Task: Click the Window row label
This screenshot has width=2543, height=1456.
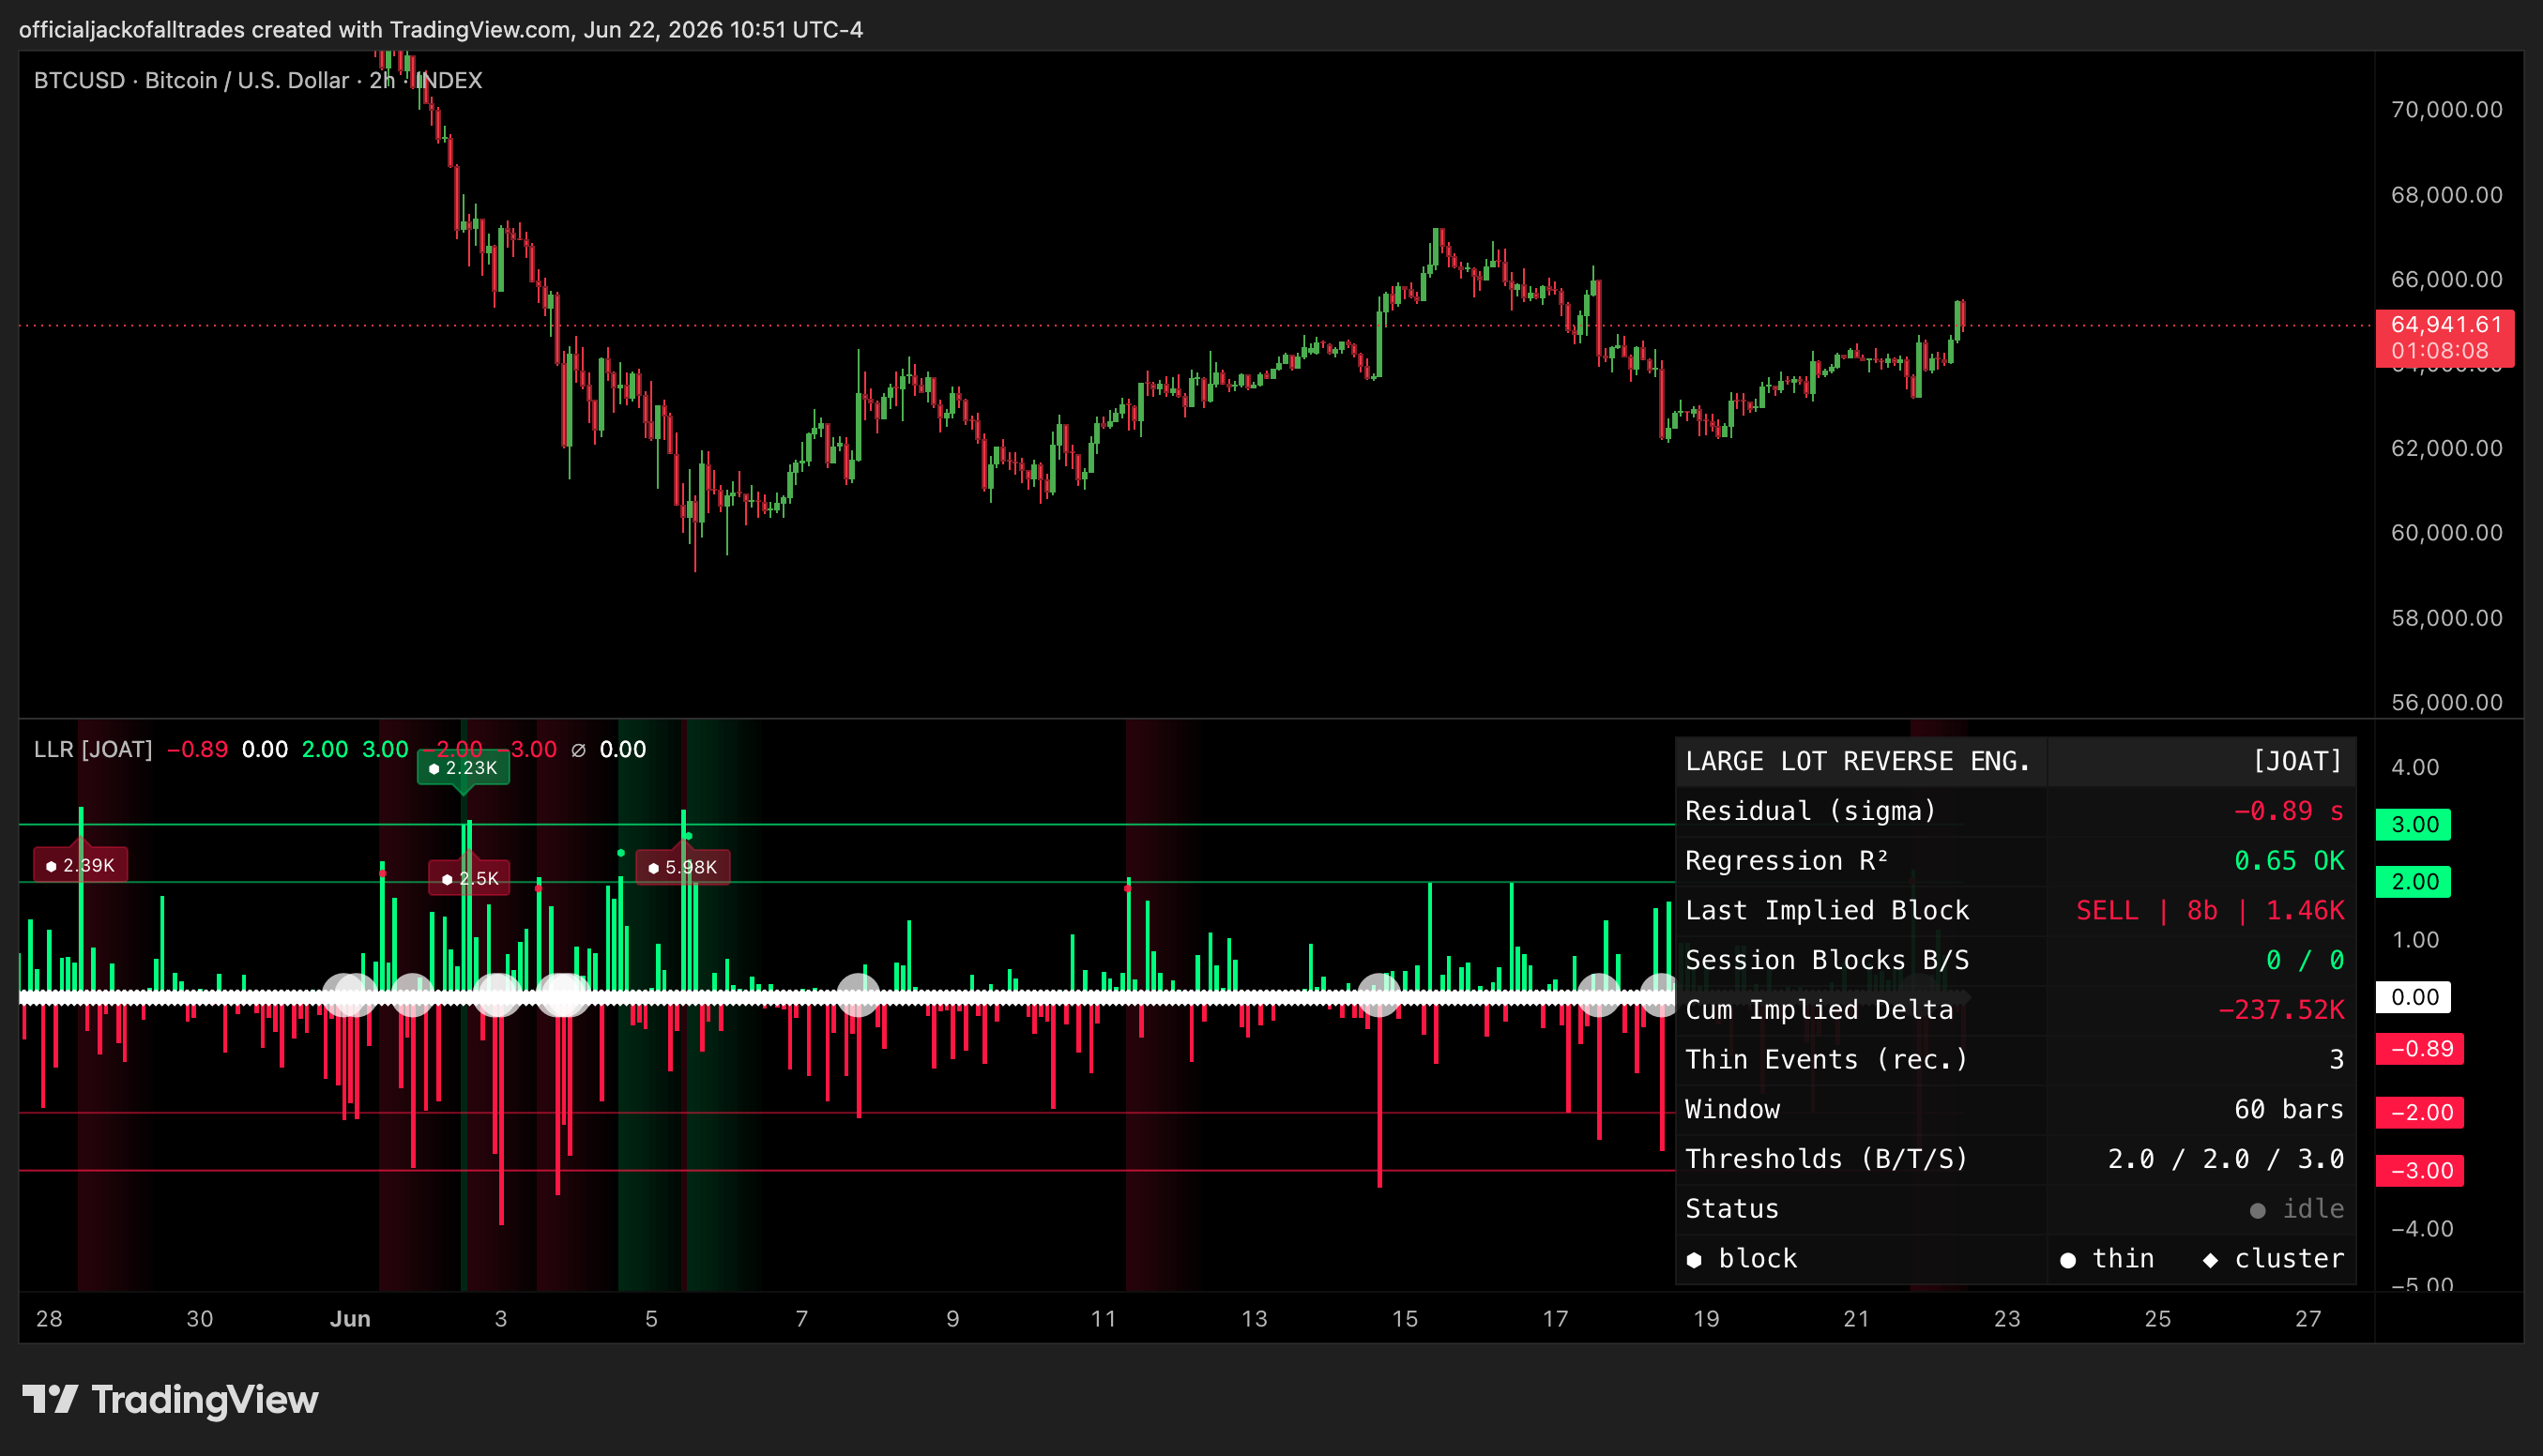Action: 1732,1109
